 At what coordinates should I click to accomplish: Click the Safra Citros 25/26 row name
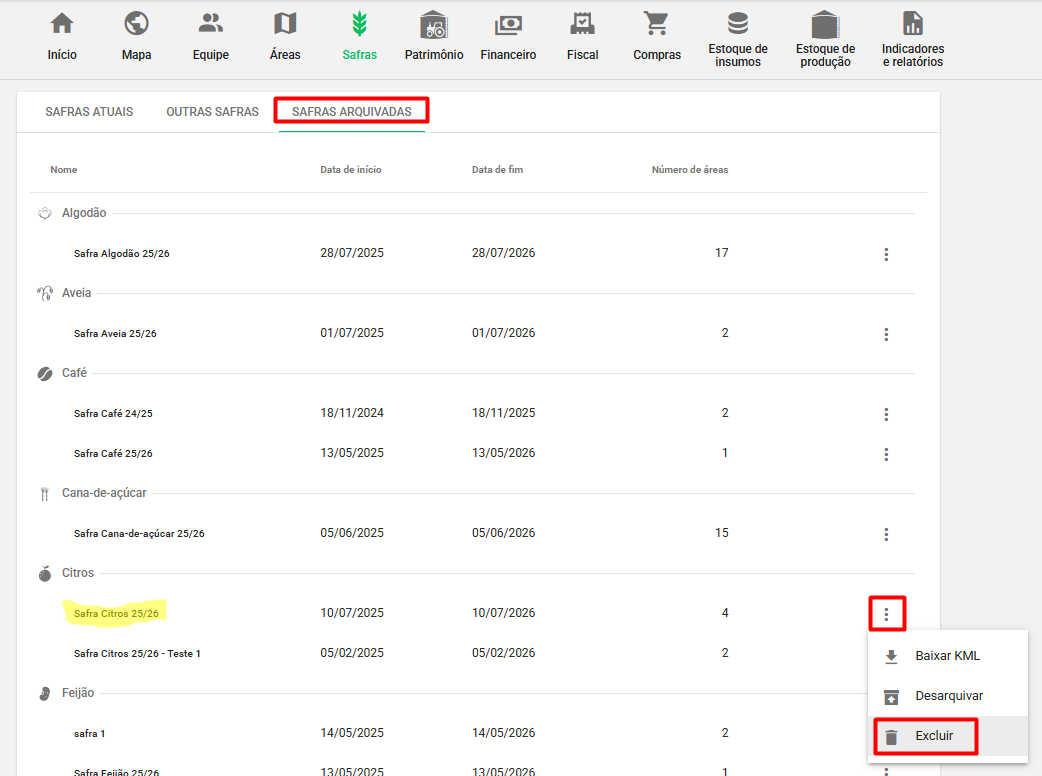tap(116, 613)
